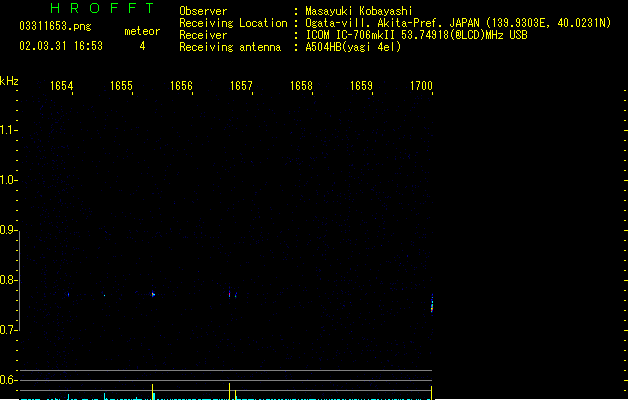Click the 1658 time axis label
The width and height of the screenshot is (629, 400).
pos(301,86)
